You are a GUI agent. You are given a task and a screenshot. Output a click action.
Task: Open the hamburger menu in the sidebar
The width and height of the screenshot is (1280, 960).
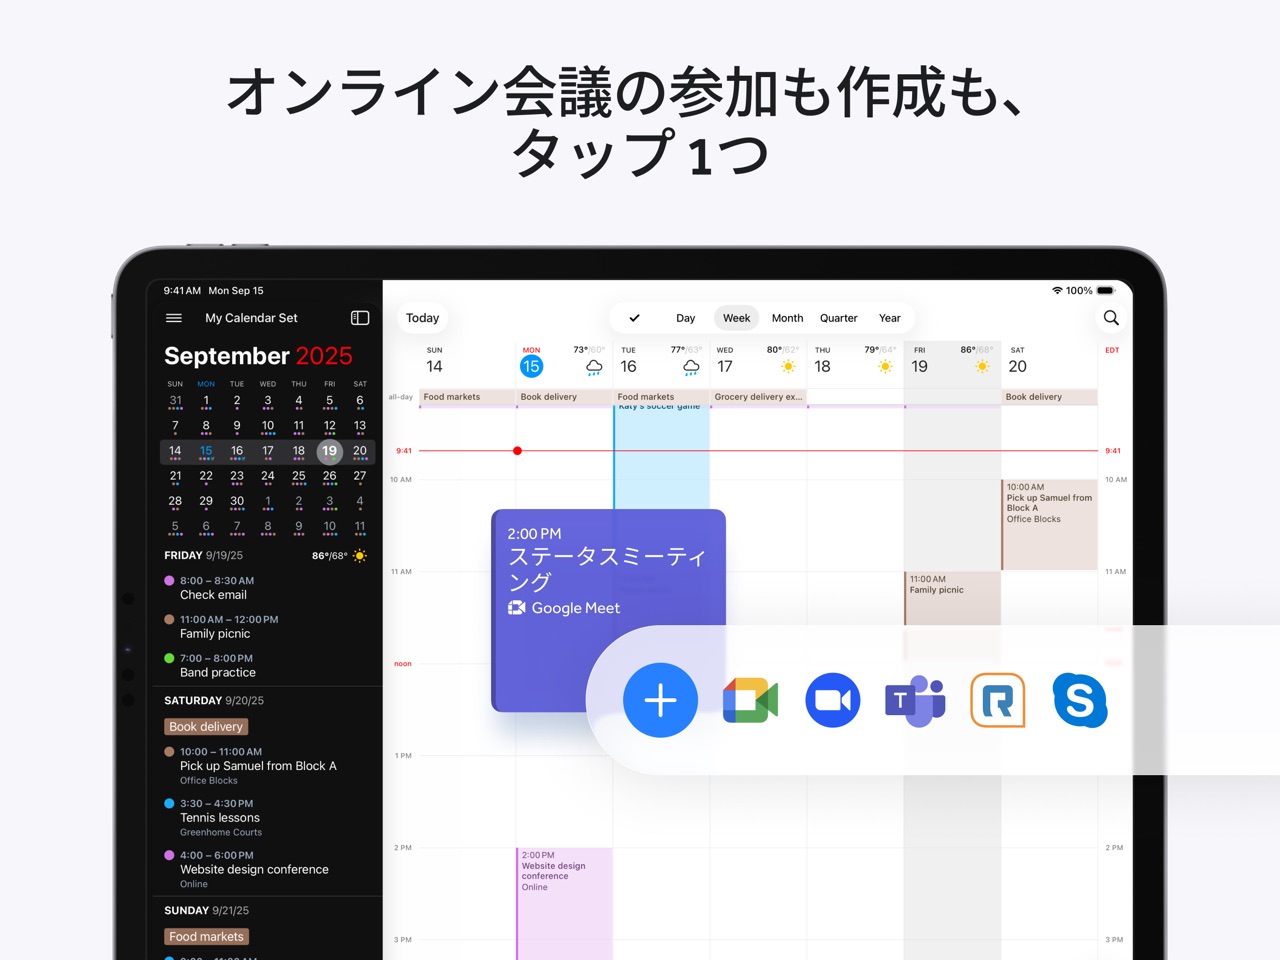(x=174, y=318)
